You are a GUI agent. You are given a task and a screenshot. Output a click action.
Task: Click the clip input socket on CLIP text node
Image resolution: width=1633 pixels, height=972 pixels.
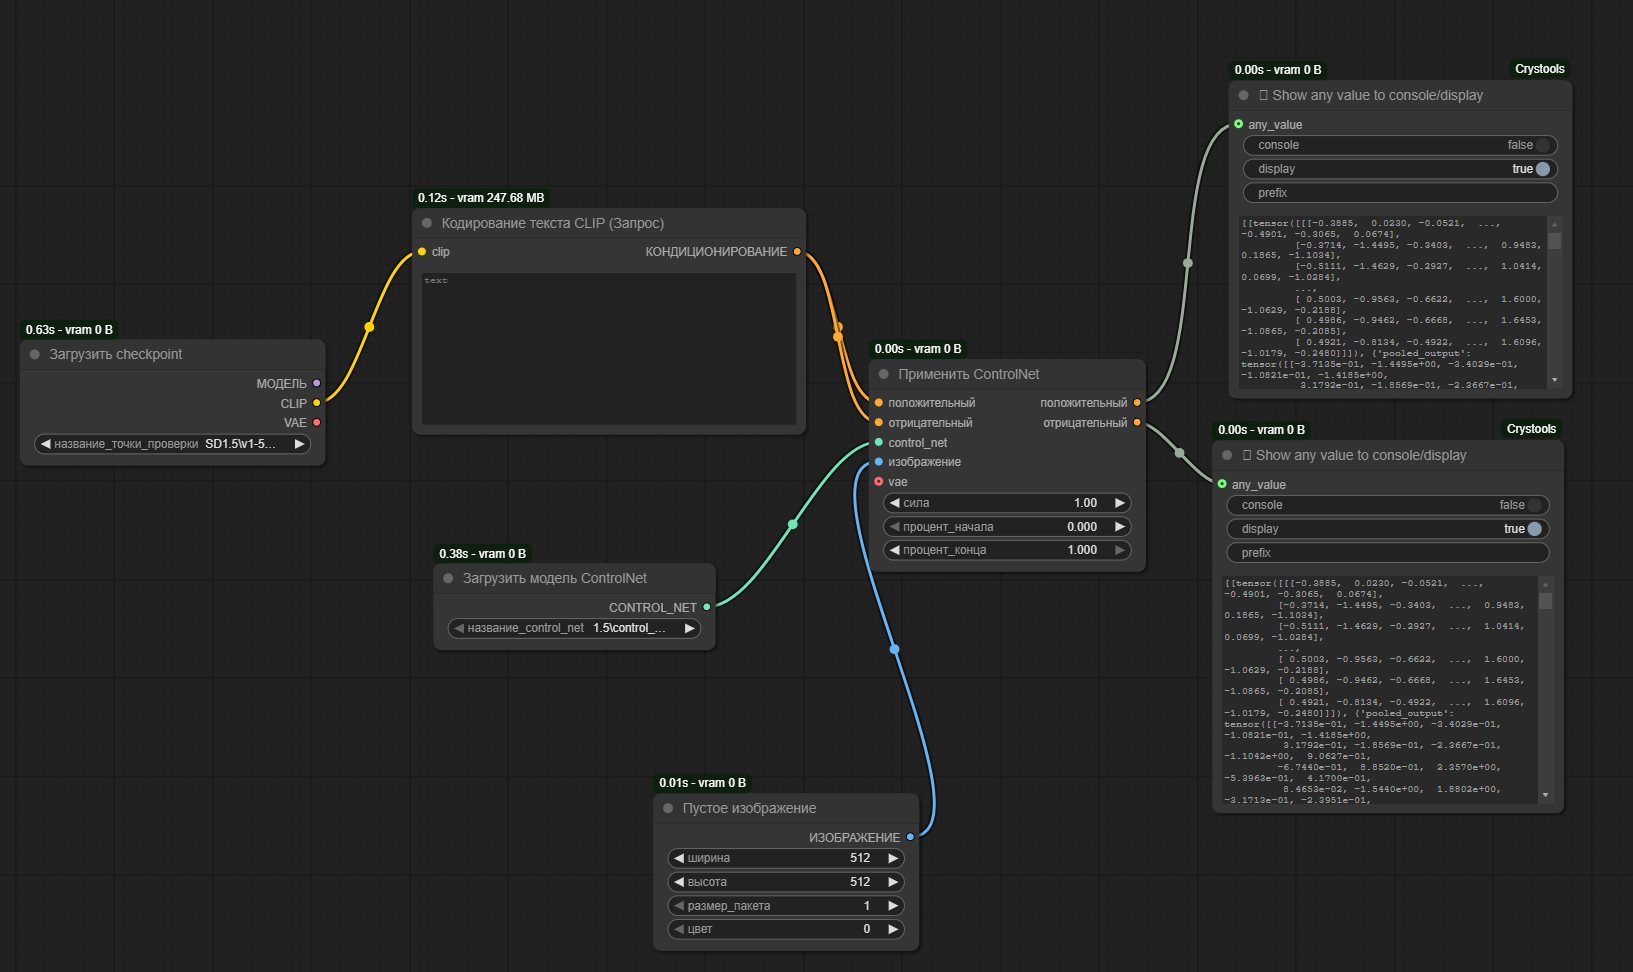point(422,252)
